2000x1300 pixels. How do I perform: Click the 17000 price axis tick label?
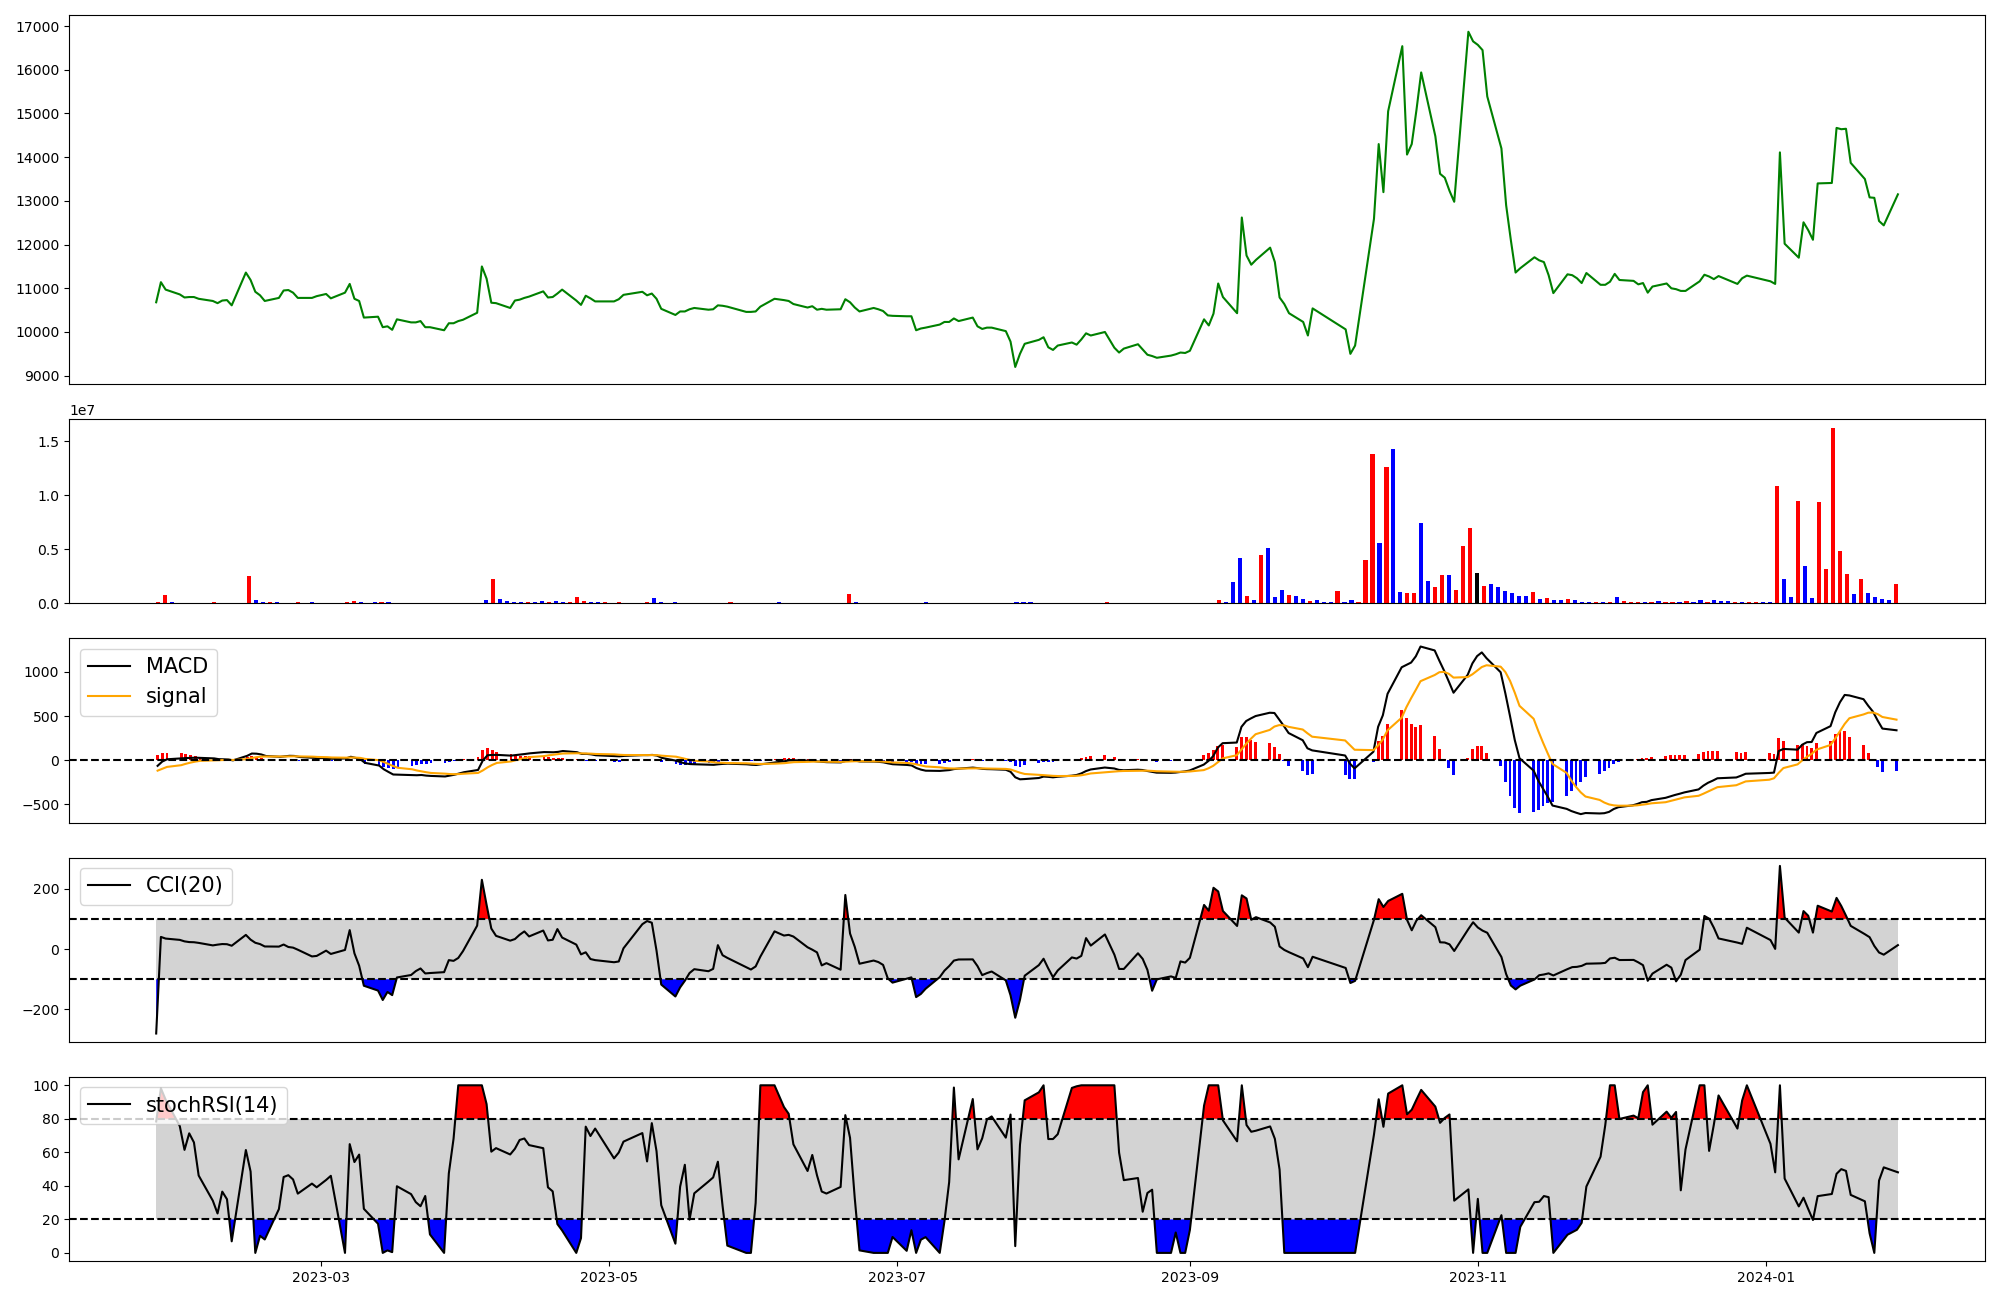(x=37, y=27)
